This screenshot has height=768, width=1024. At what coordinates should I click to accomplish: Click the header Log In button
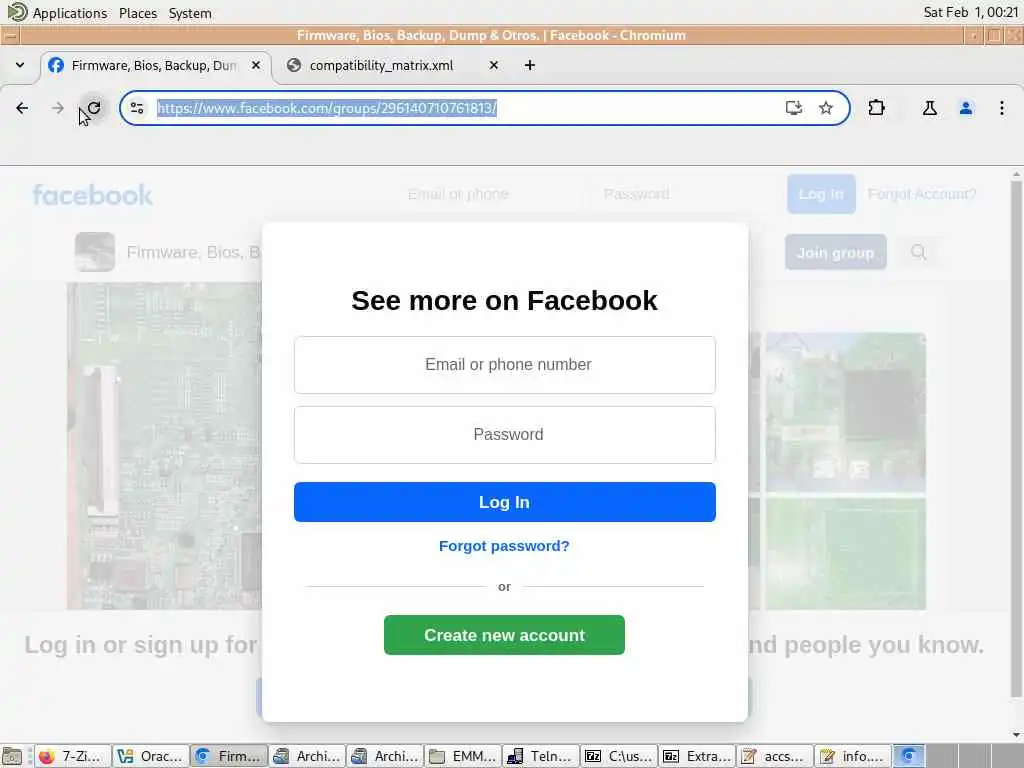pyautogui.click(x=821, y=194)
